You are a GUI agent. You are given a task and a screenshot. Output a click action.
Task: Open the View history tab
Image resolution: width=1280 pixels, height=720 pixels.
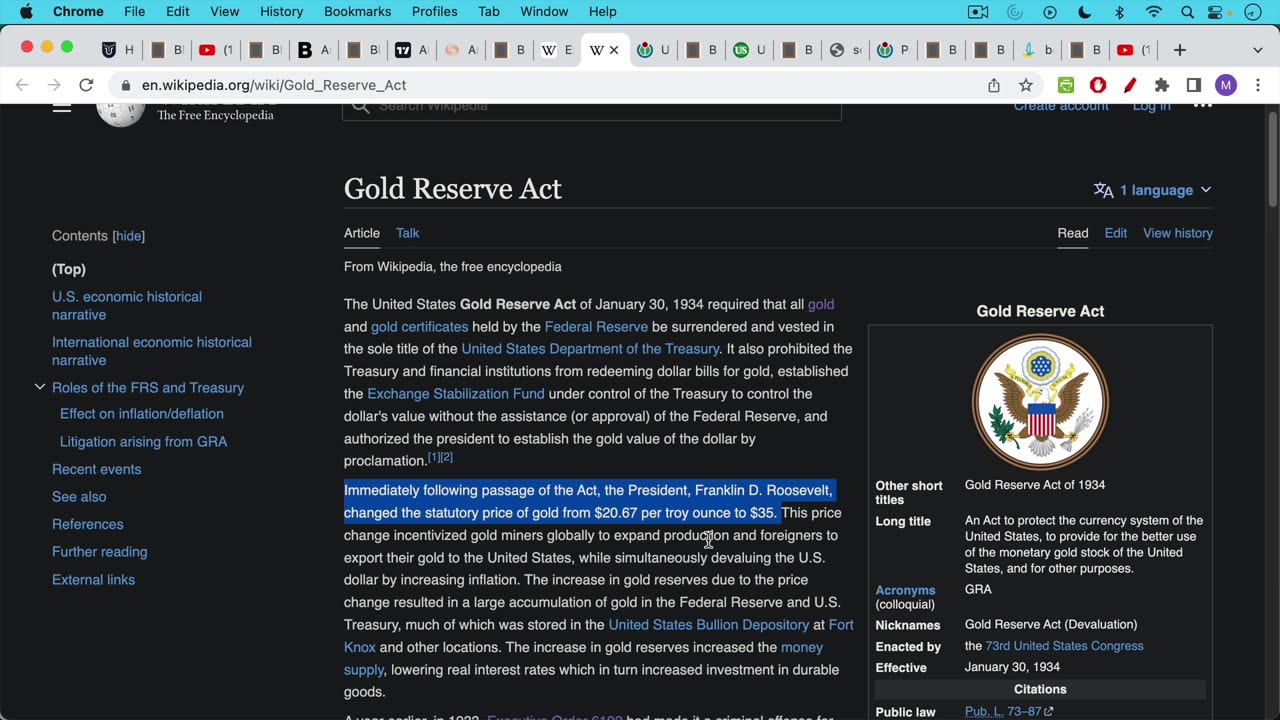click(1178, 233)
